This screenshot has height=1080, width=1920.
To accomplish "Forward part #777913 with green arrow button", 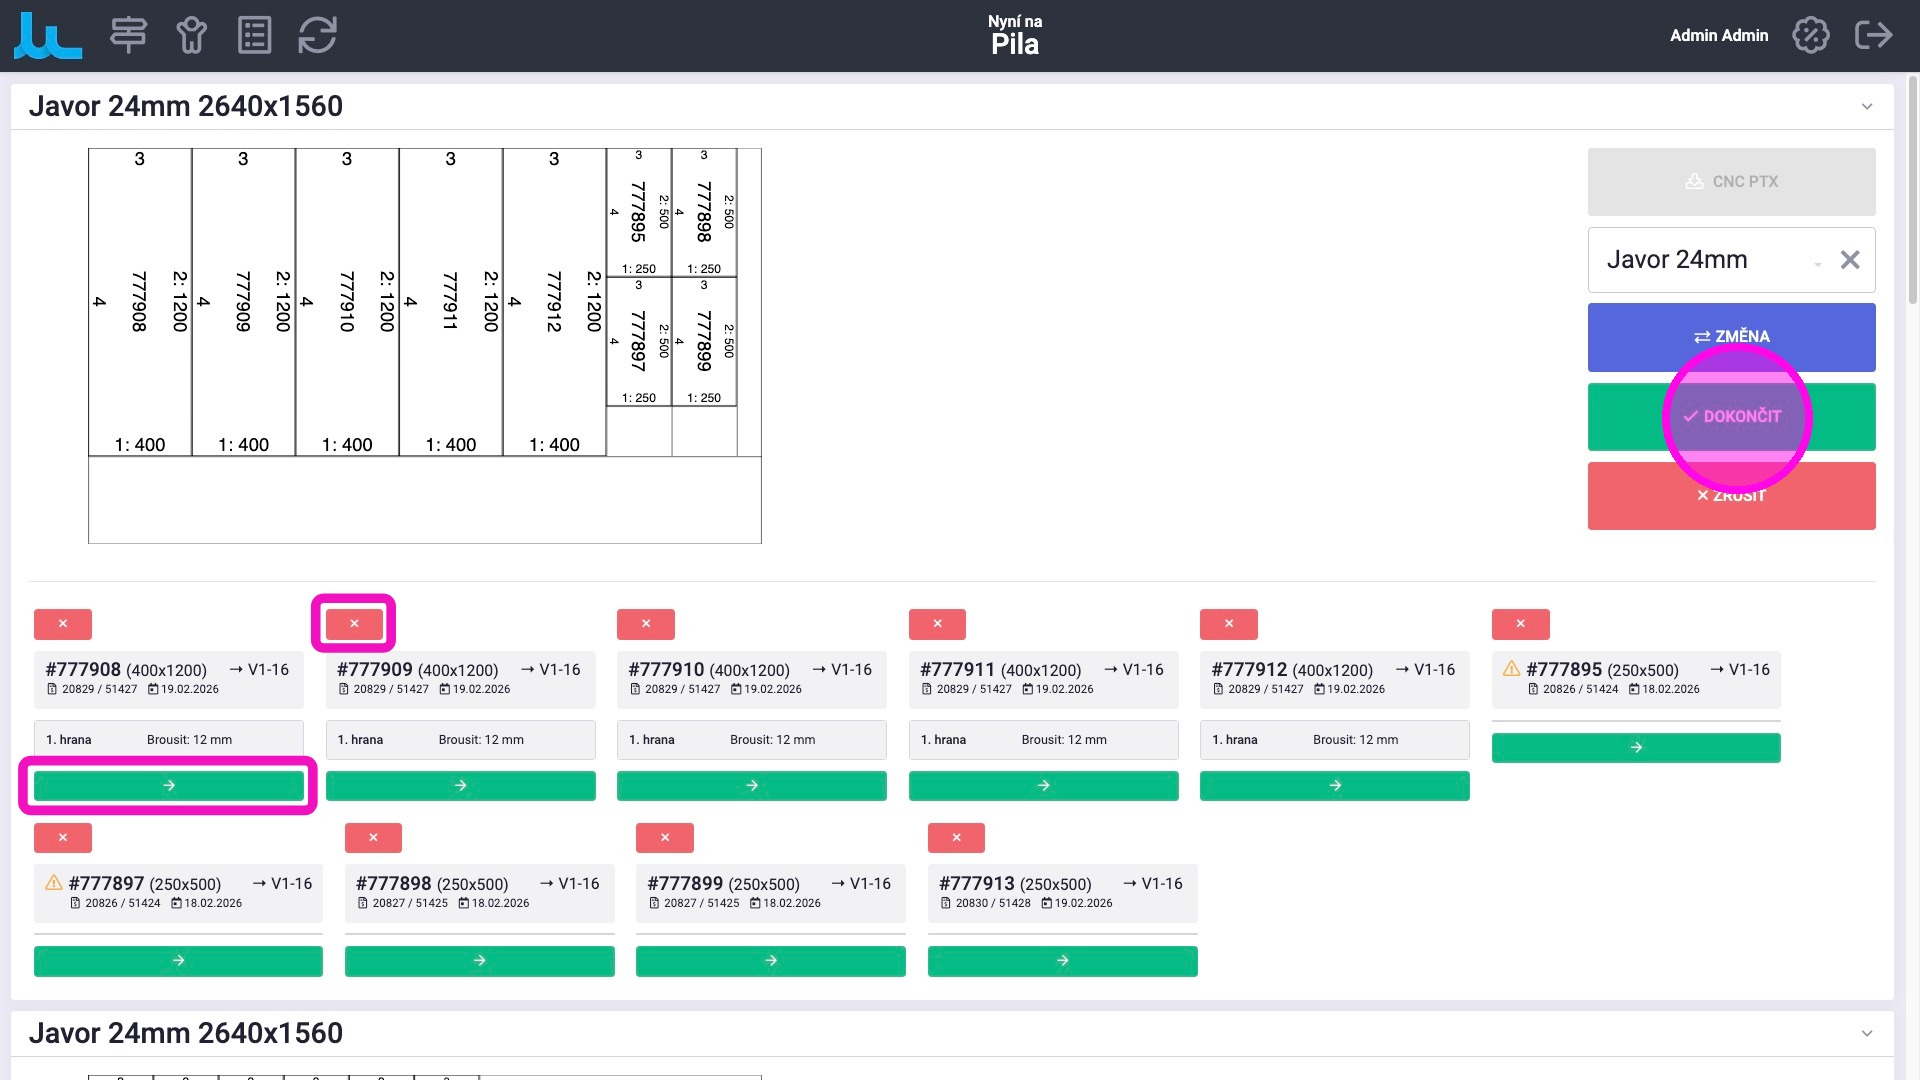I will point(1062,961).
